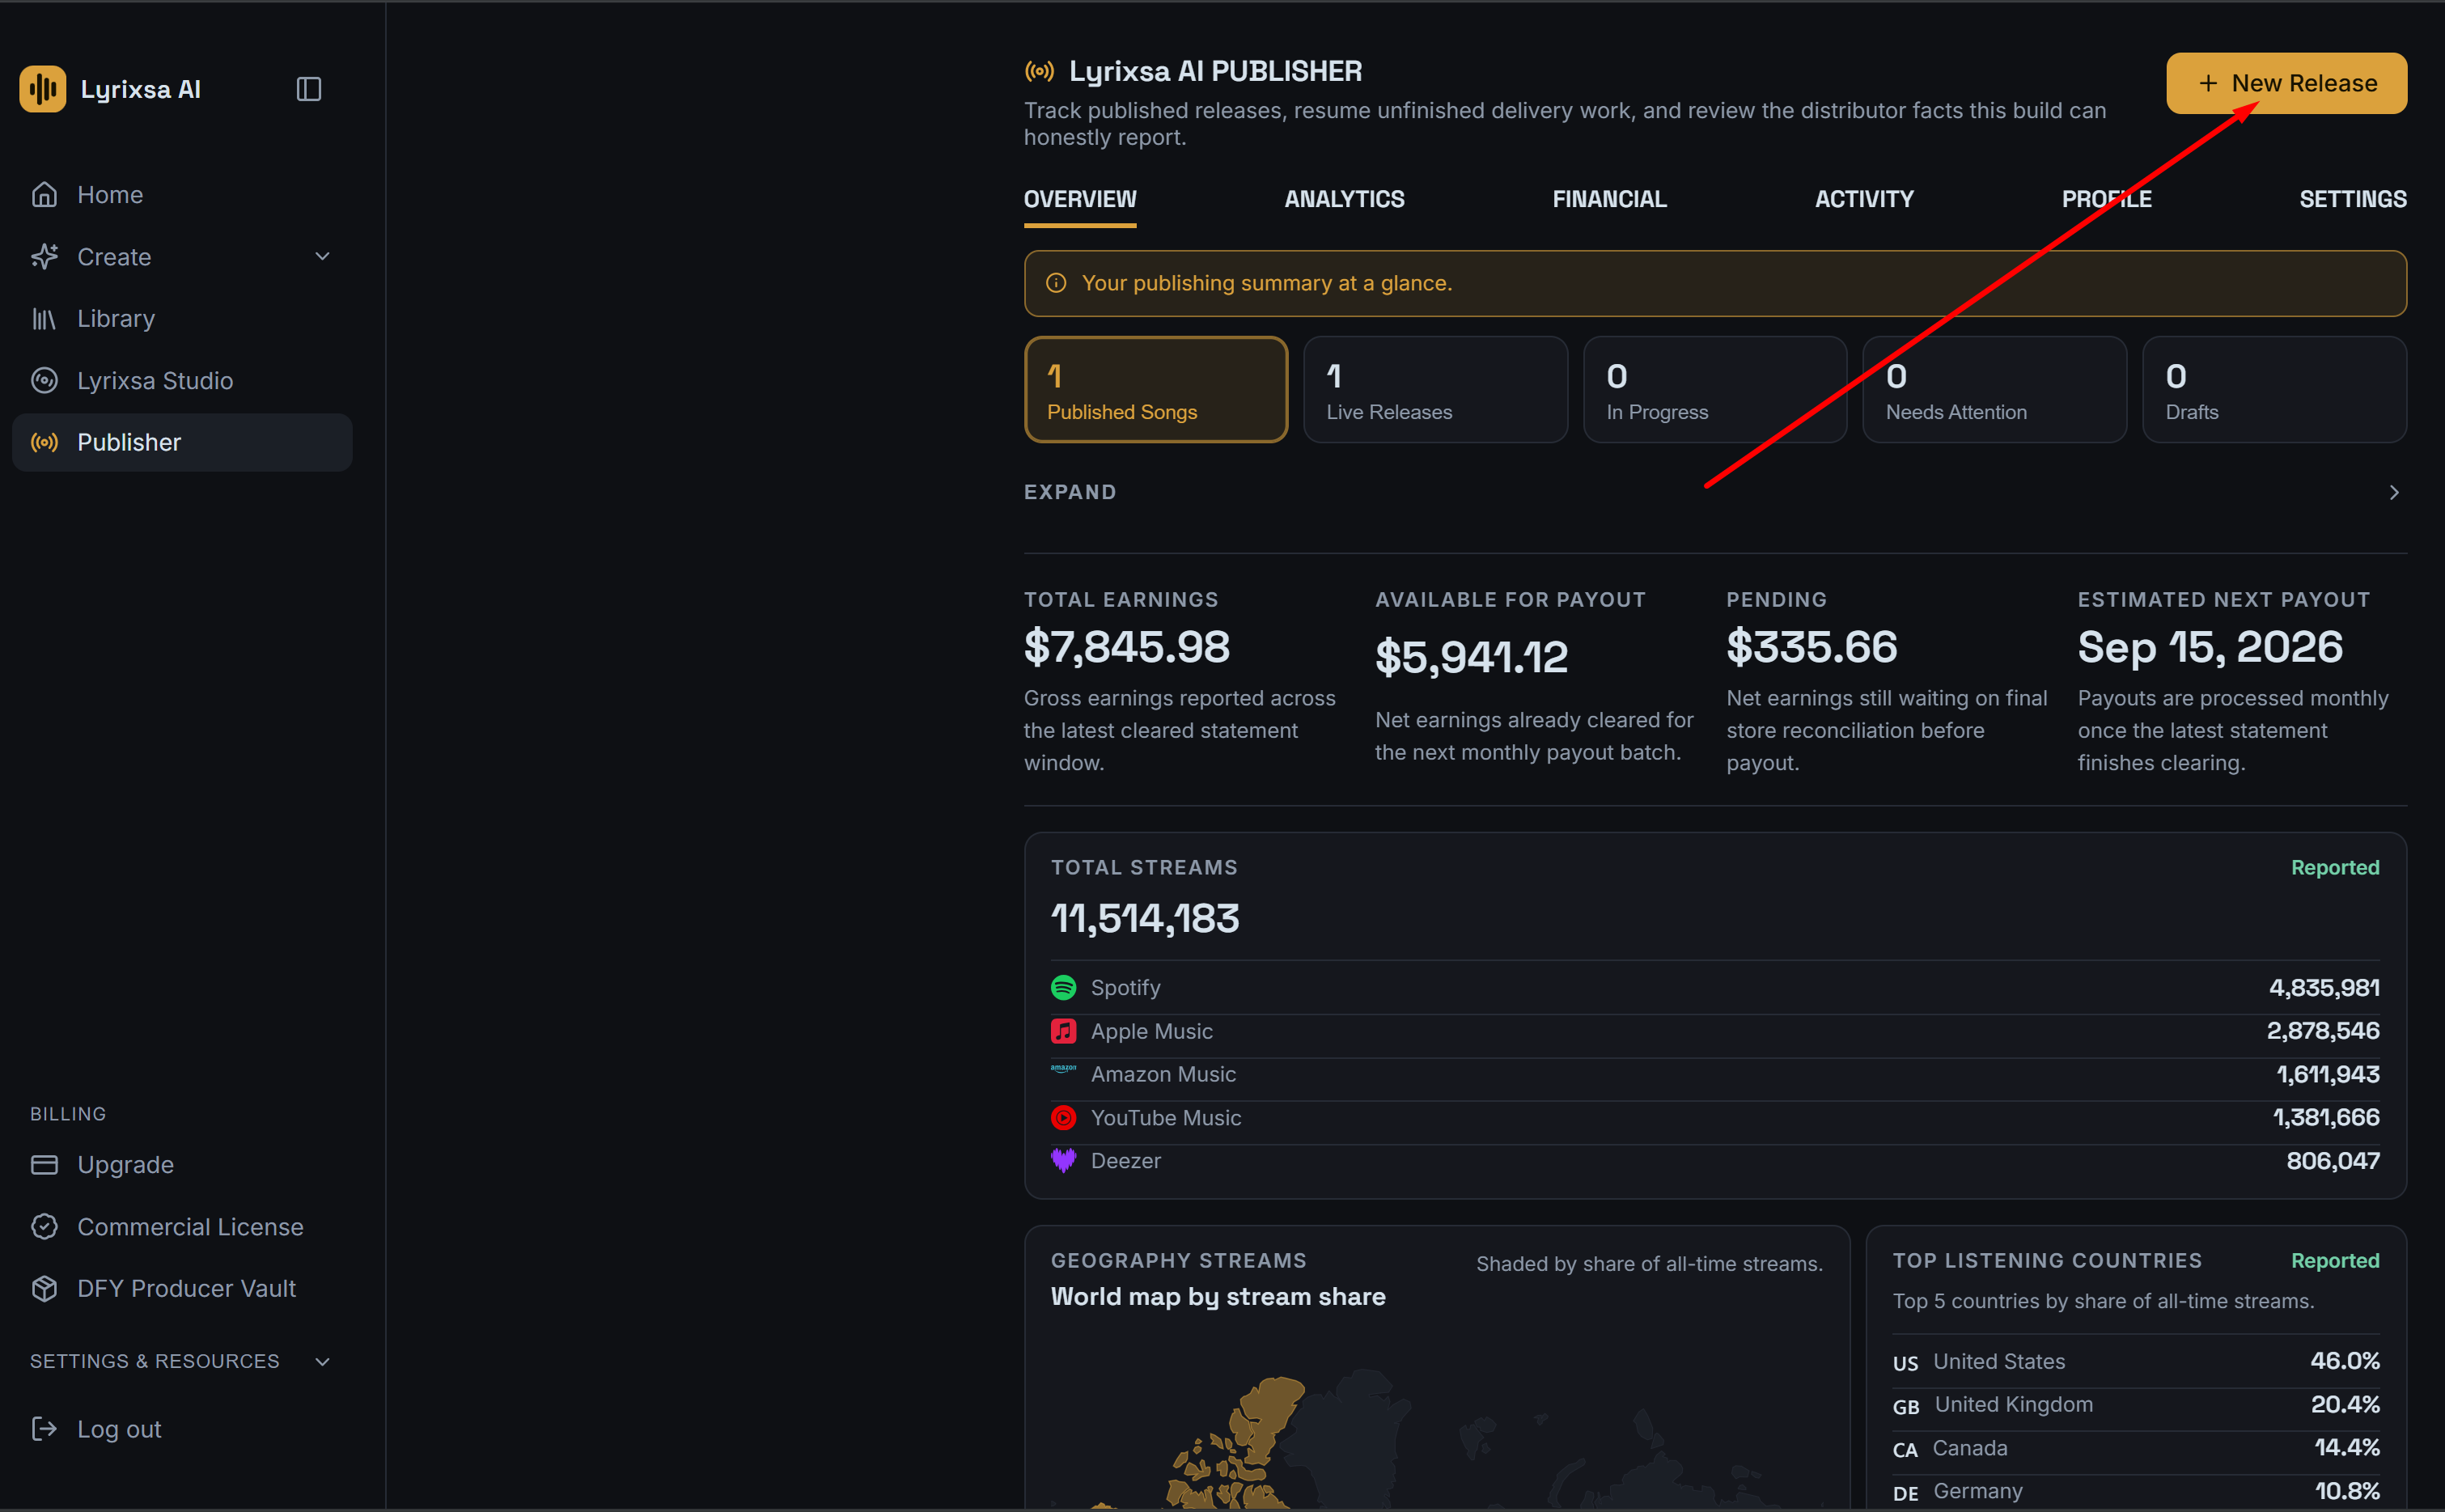The height and width of the screenshot is (1512, 2445).
Task: Click the Deezer heart icon
Action: pos(1063,1161)
